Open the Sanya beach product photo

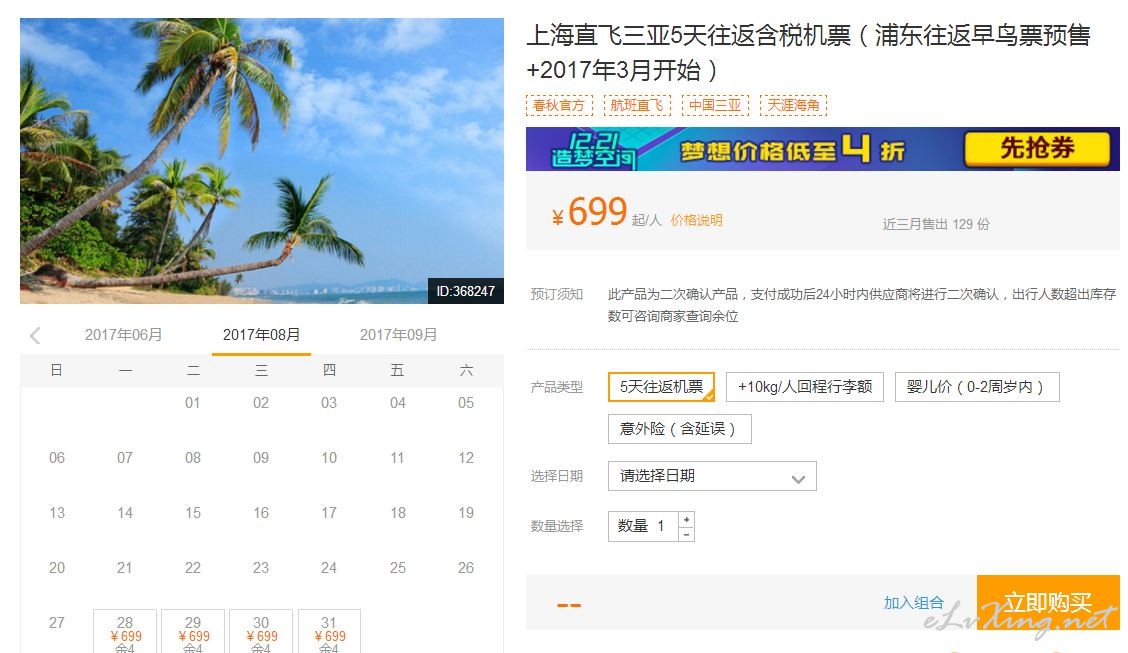coord(262,161)
